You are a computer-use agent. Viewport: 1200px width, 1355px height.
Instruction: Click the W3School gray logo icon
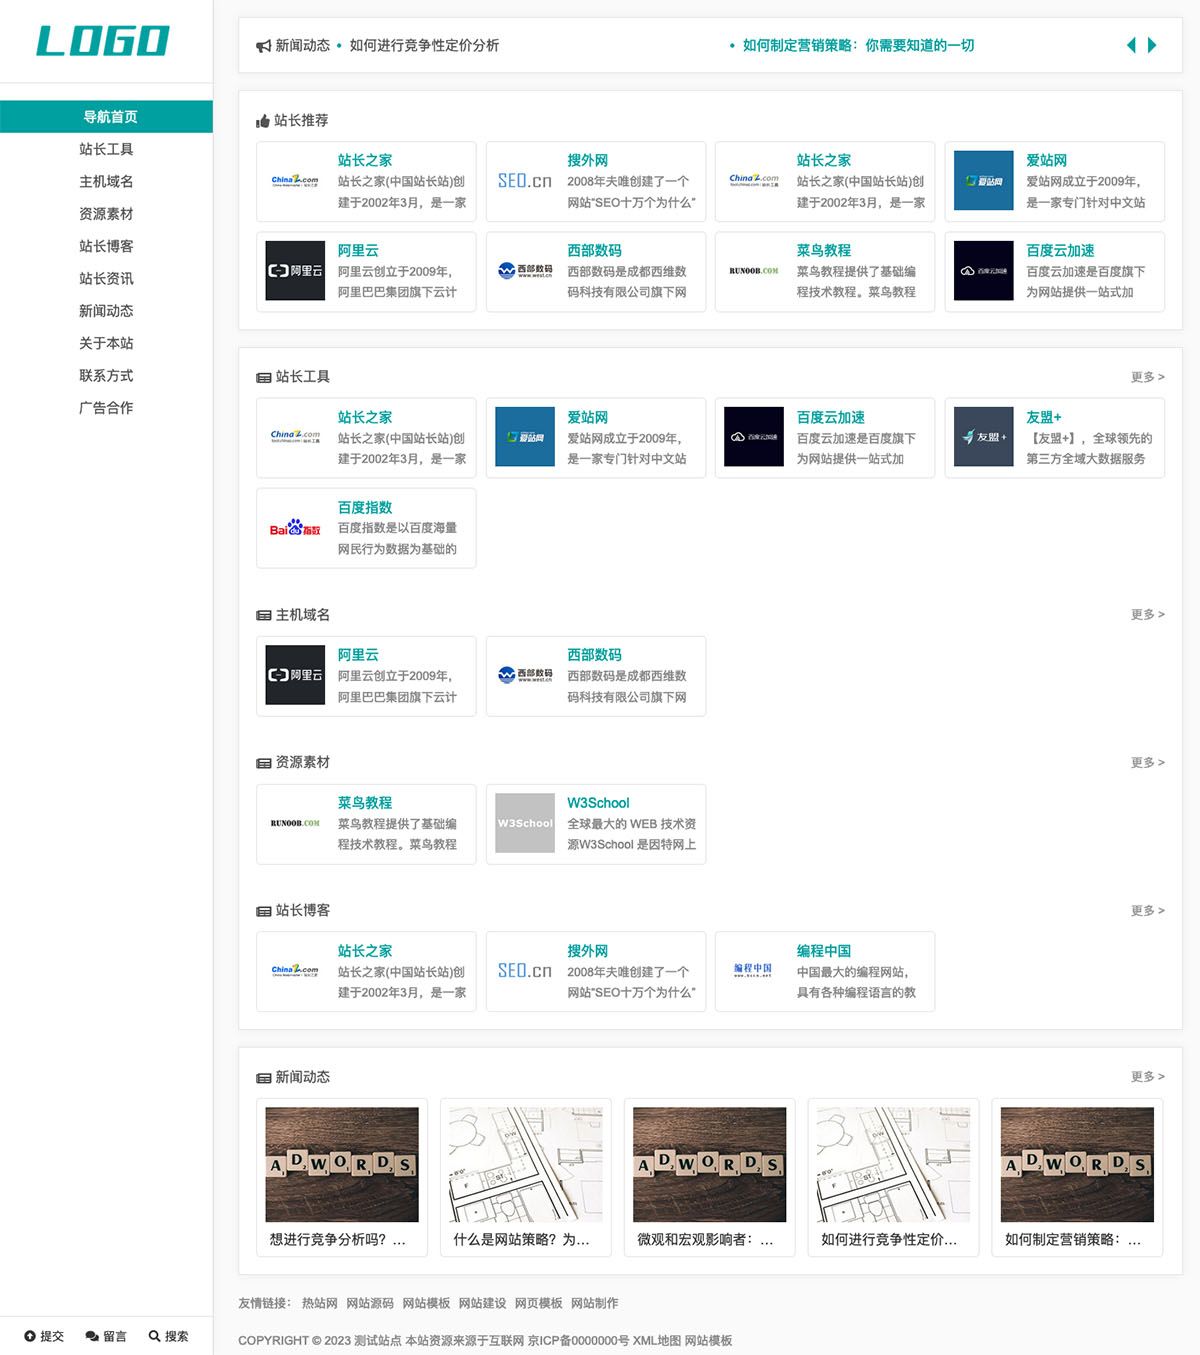click(x=525, y=823)
